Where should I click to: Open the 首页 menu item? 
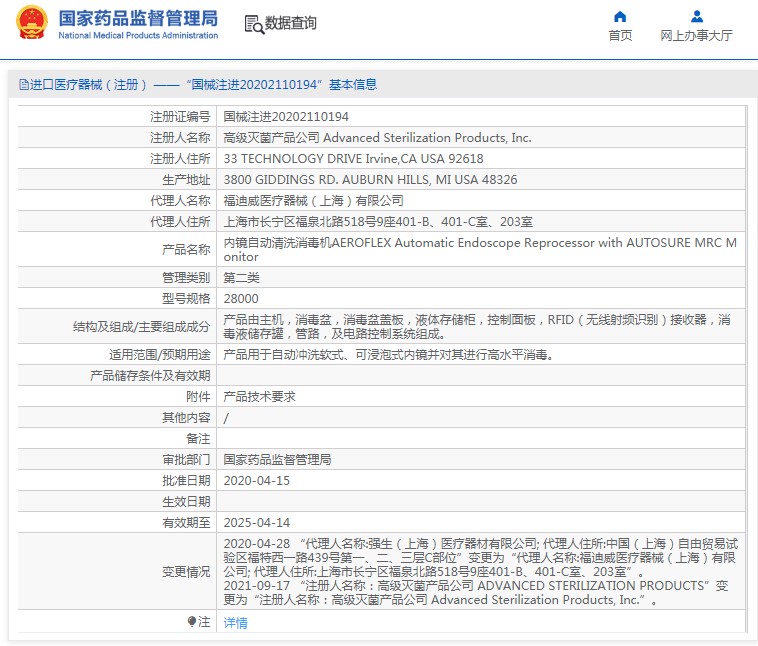[620, 36]
